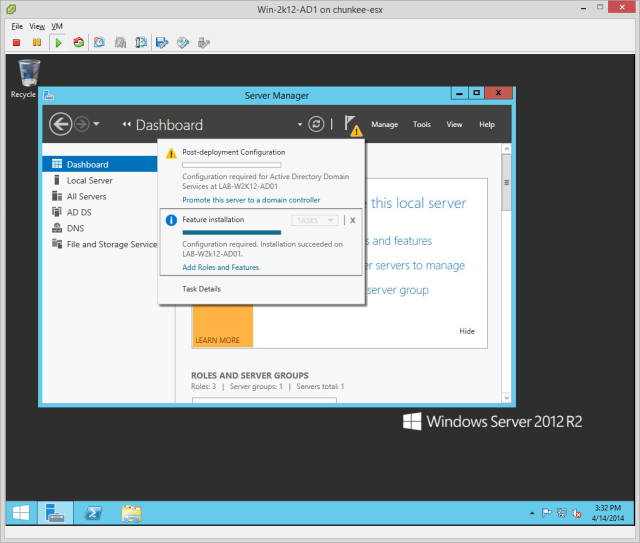Click the Server Manager forward arrow
This screenshot has height=543, width=640.
coord(82,124)
